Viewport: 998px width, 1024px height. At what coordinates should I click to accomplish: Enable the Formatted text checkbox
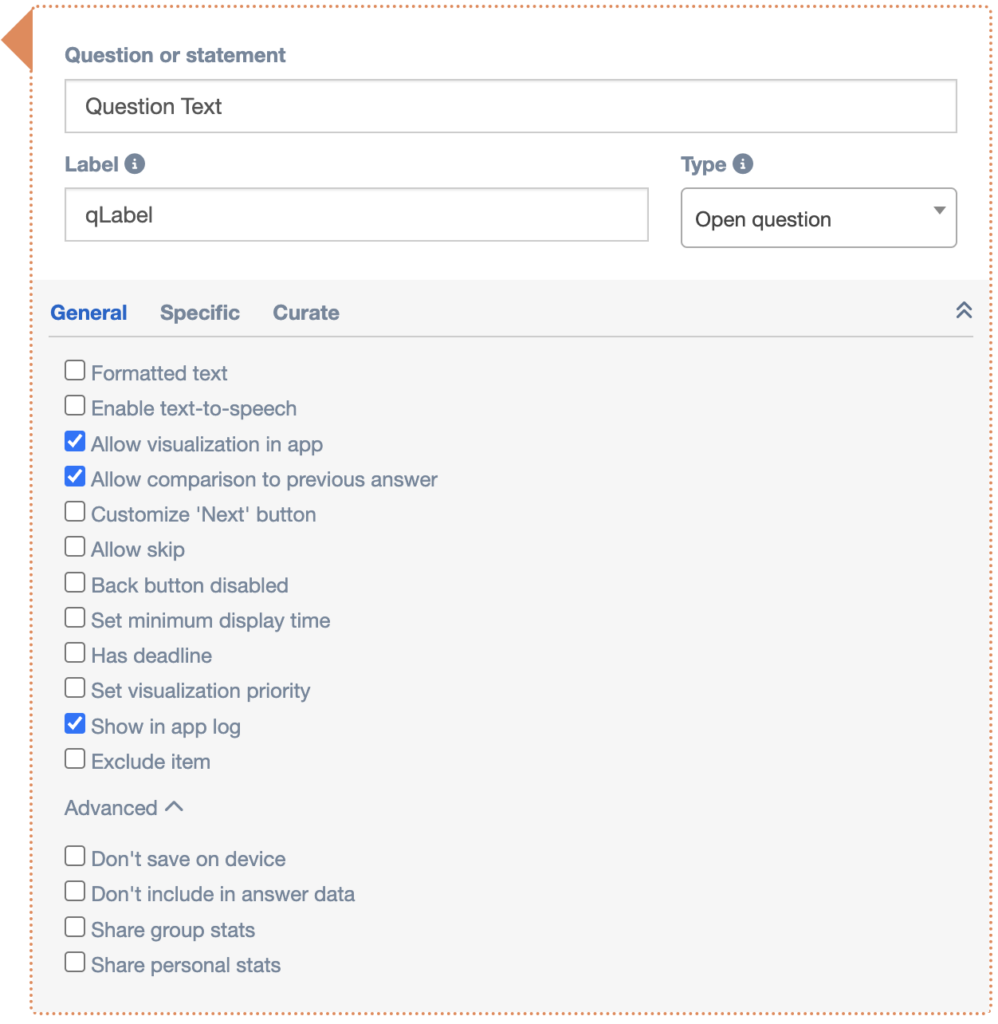click(75, 372)
